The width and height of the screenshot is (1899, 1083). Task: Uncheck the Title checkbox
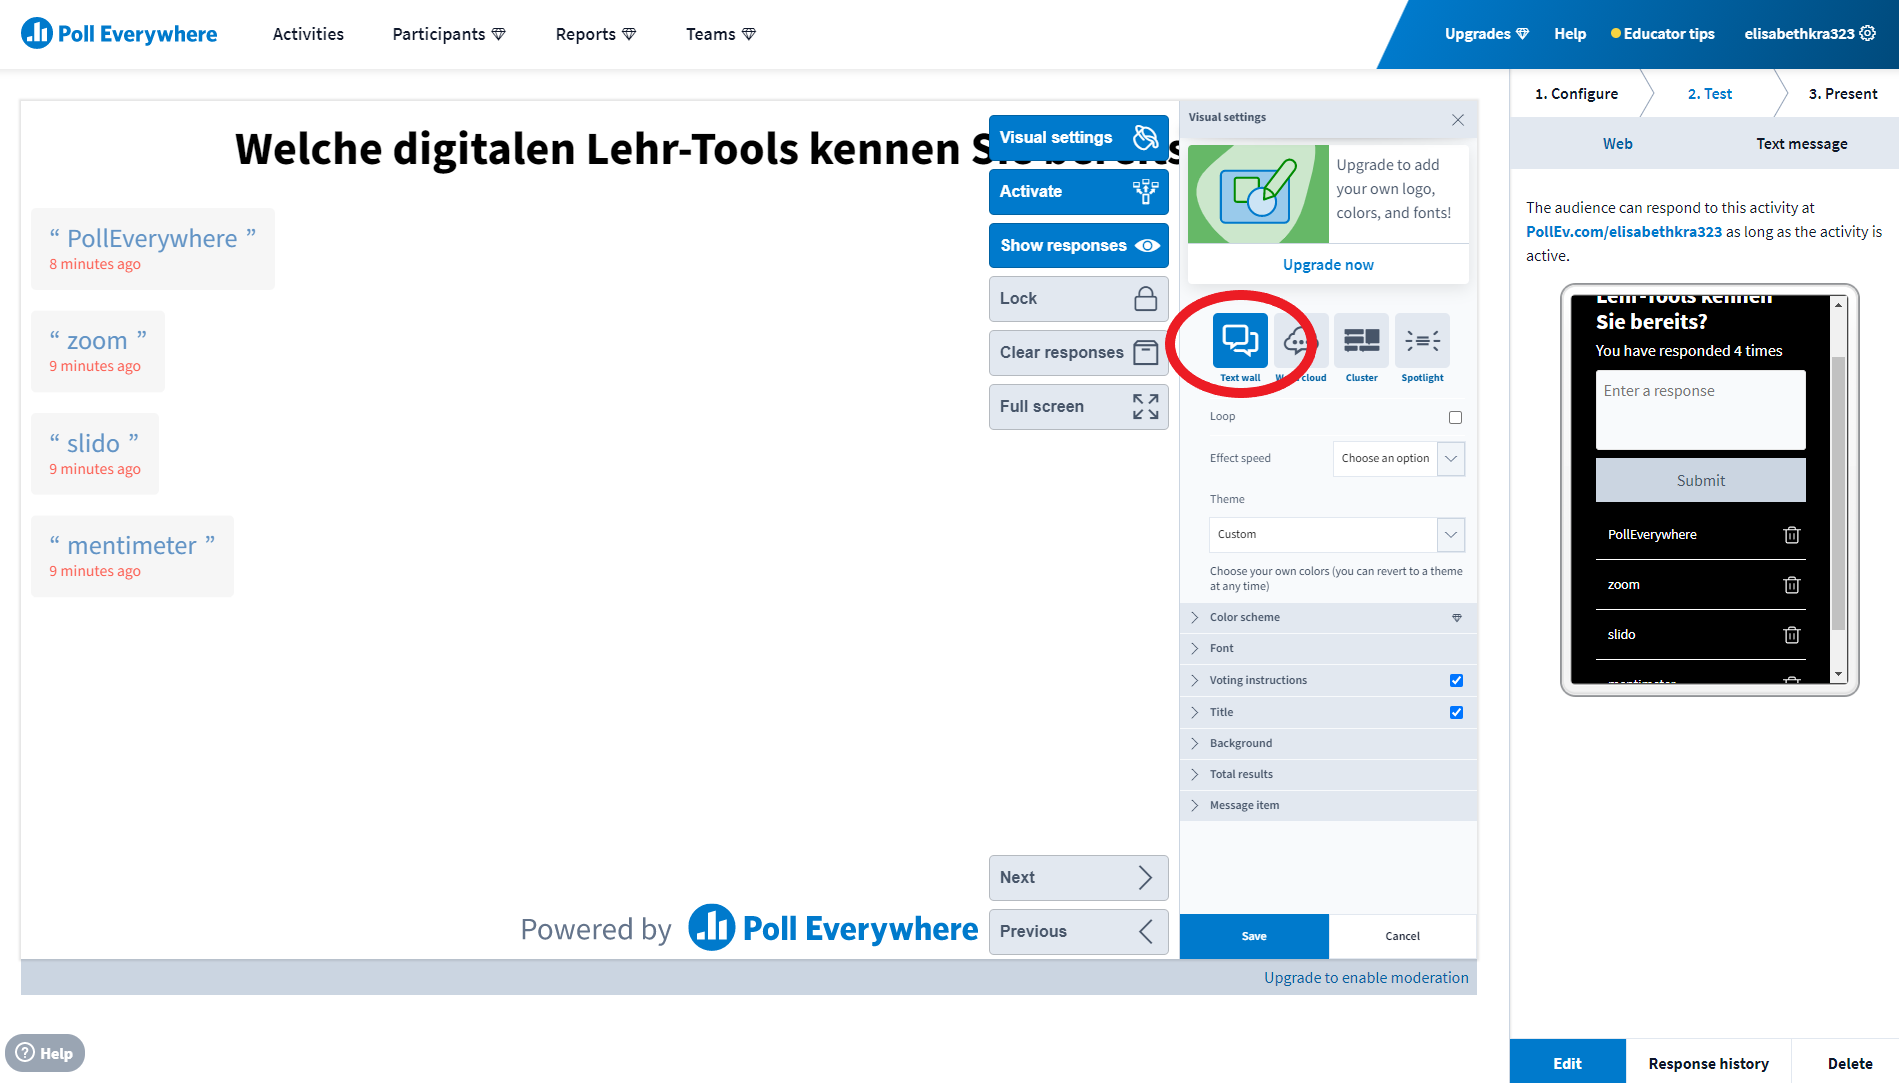pyautogui.click(x=1456, y=713)
